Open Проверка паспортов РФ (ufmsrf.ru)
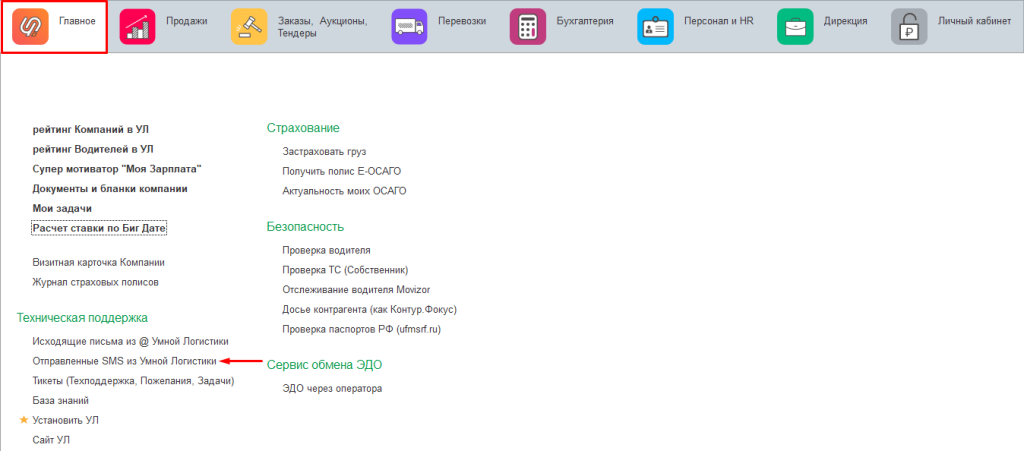 [x=362, y=329]
